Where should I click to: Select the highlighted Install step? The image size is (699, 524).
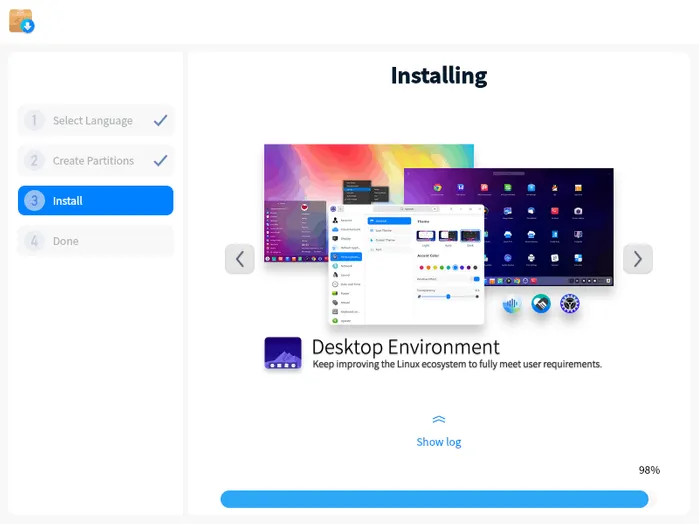95,201
